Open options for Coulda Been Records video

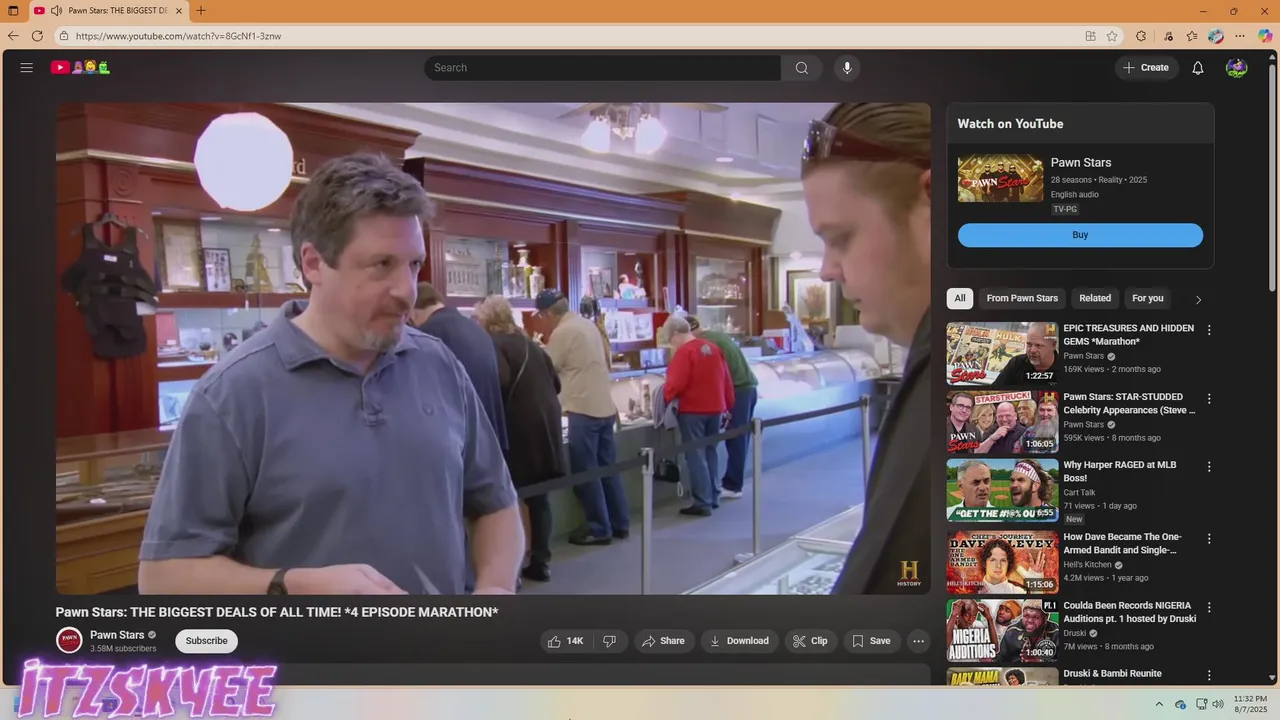[1209, 607]
